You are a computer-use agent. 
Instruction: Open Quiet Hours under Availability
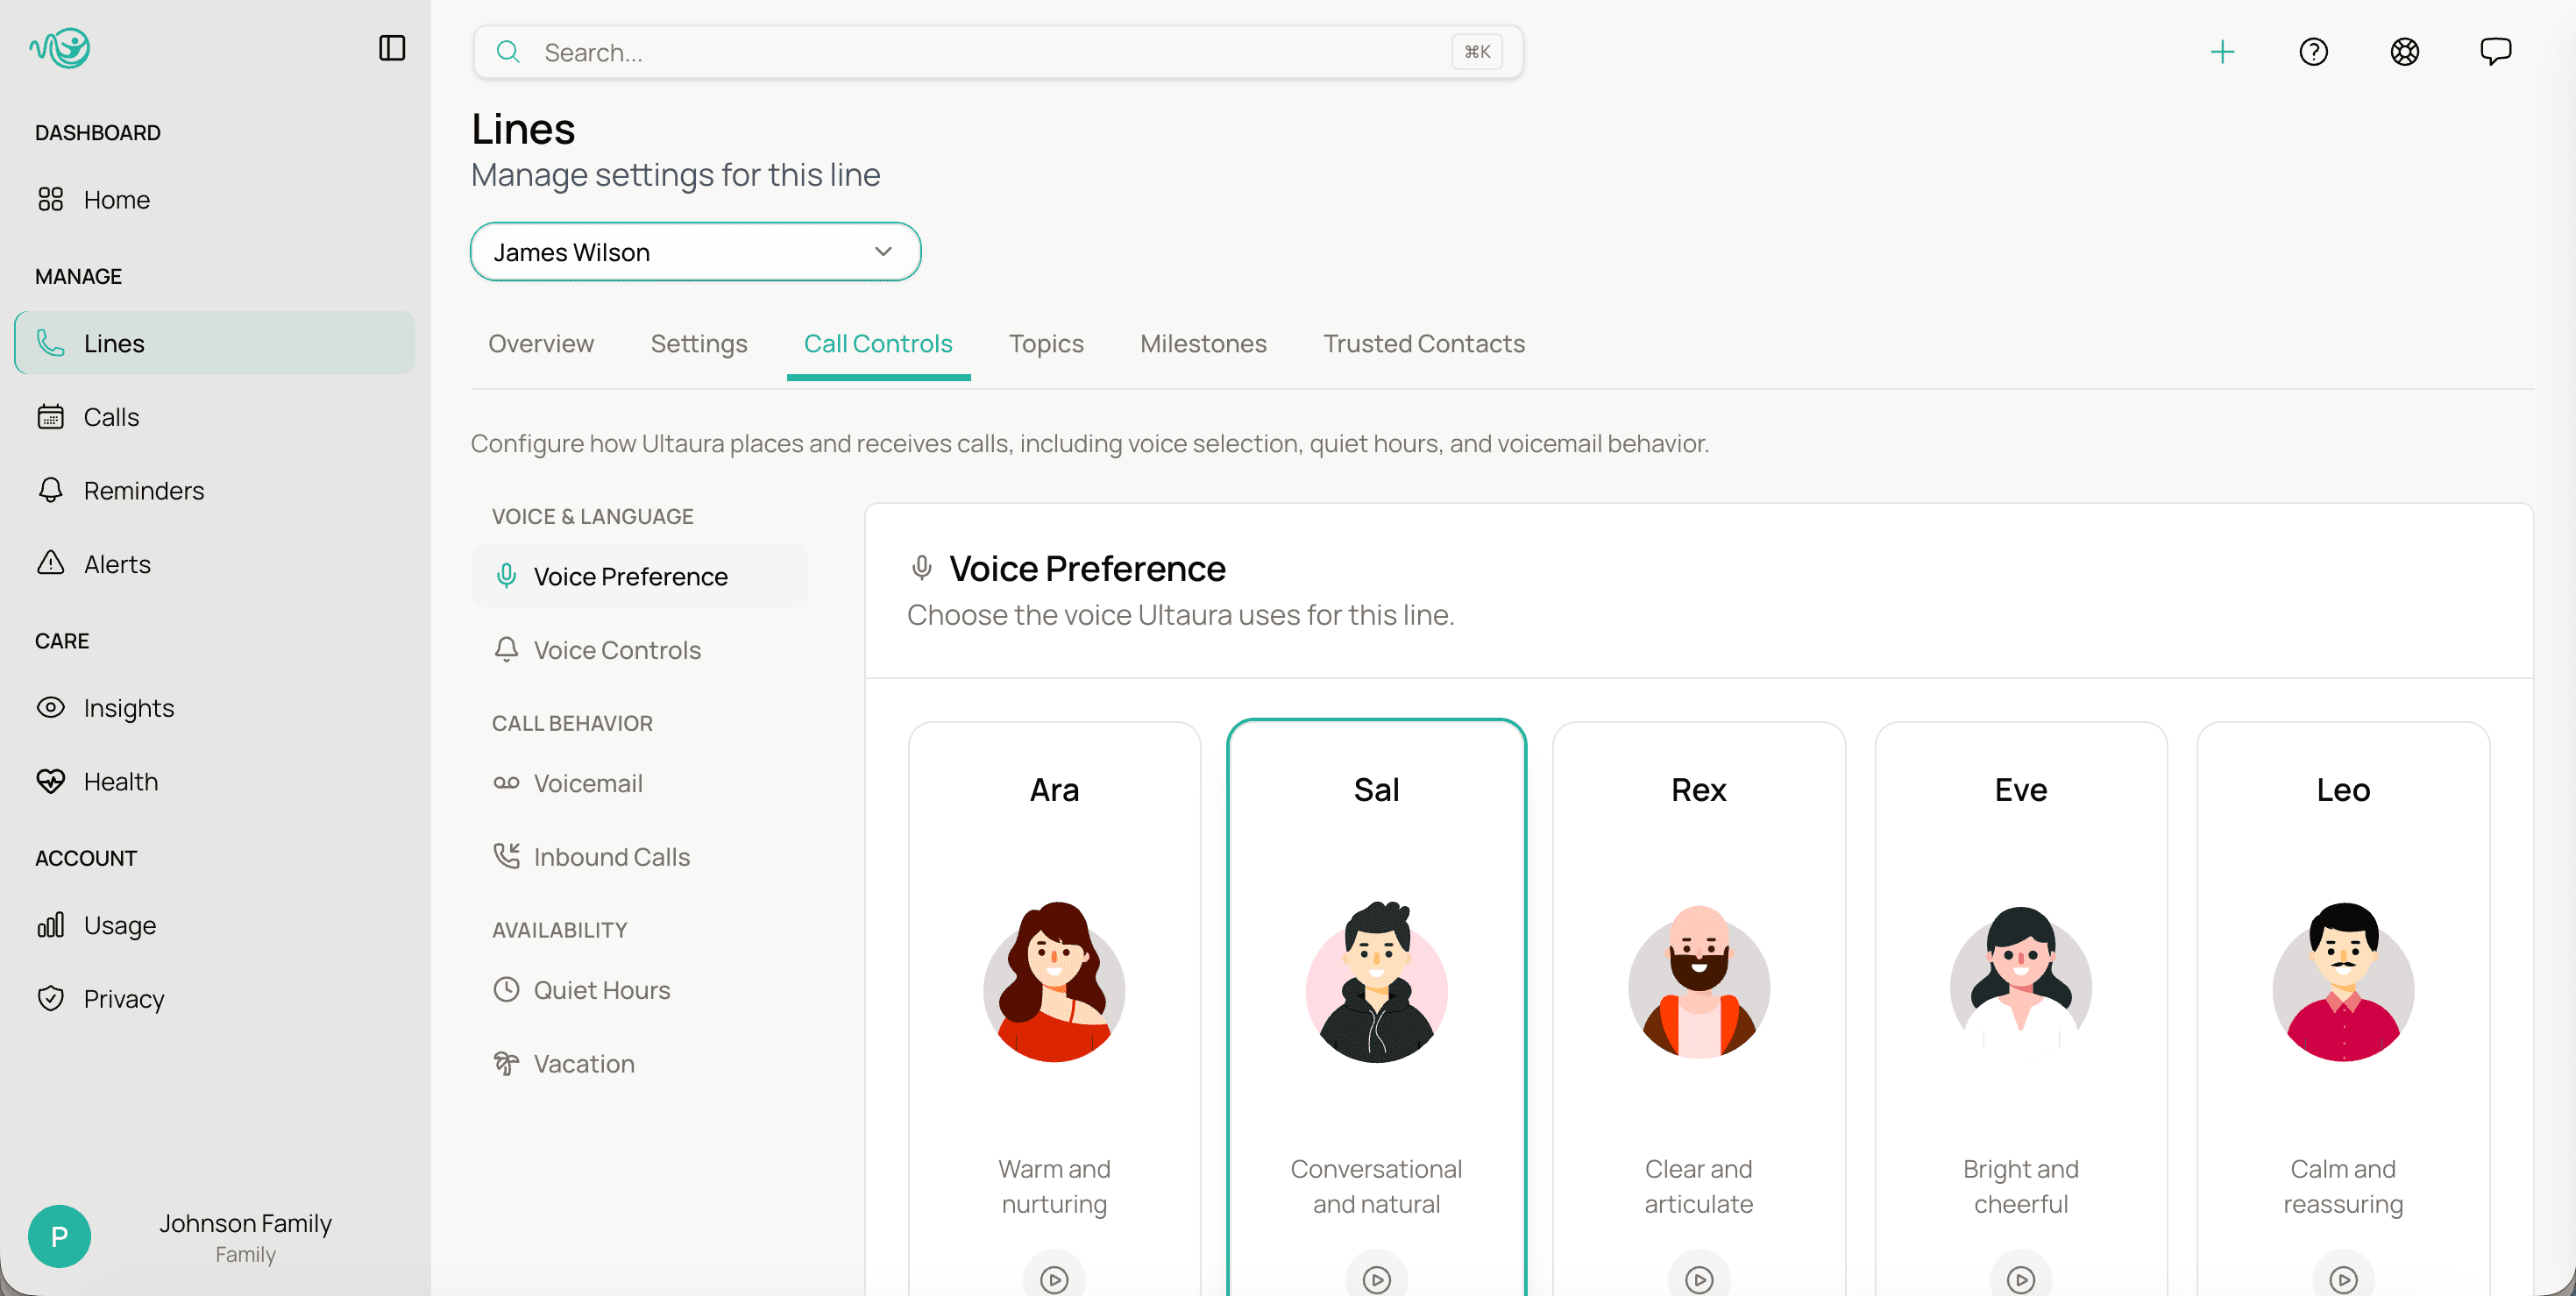pyautogui.click(x=602, y=989)
